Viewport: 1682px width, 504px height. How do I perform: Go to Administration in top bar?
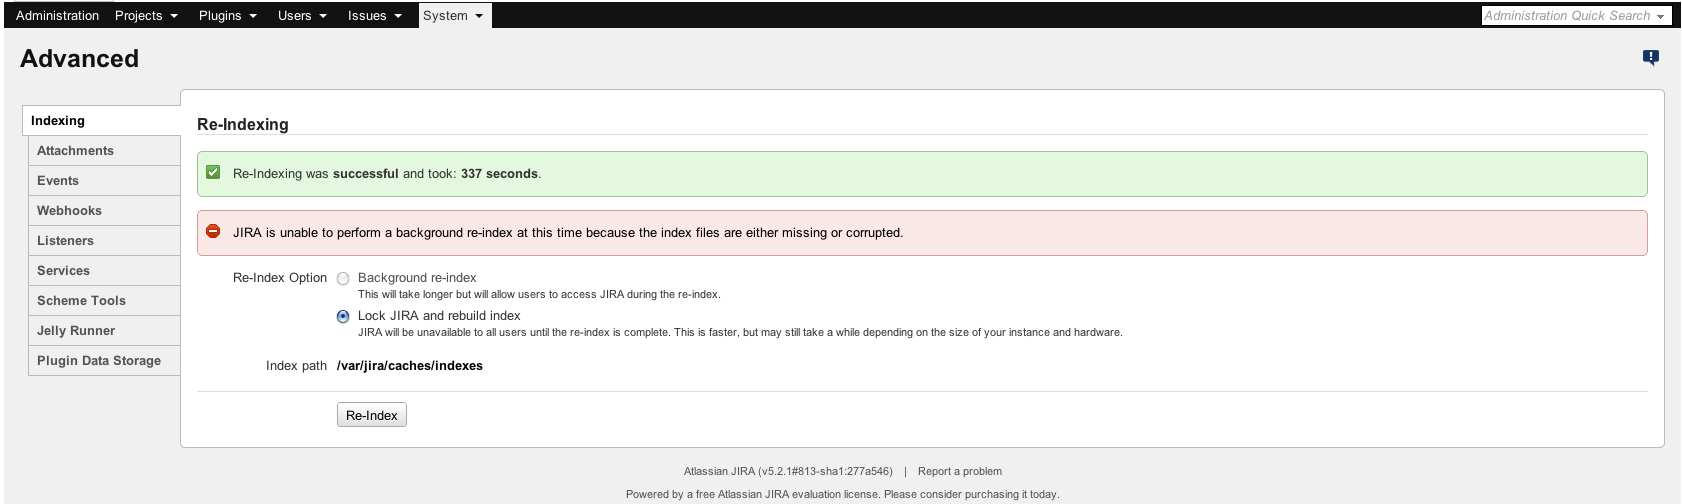tap(57, 15)
